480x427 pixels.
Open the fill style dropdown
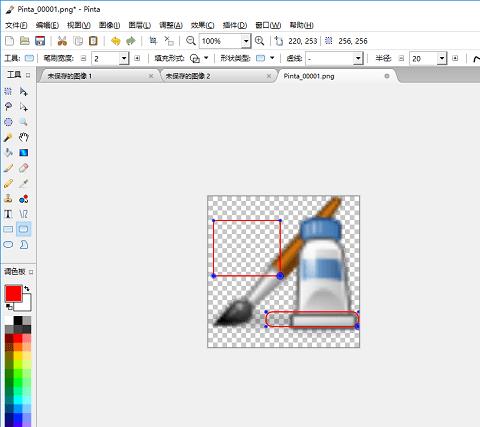pos(206,58)
